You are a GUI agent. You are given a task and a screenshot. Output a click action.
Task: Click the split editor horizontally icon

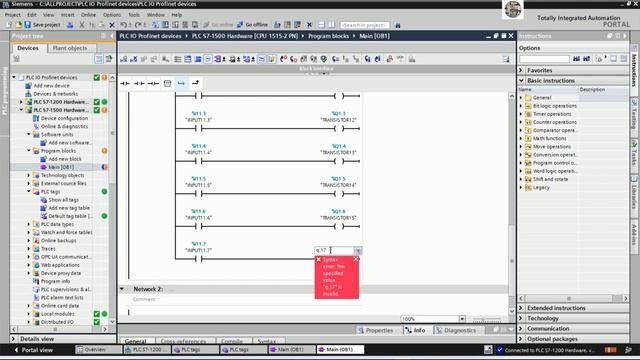[x=322, y=25]
